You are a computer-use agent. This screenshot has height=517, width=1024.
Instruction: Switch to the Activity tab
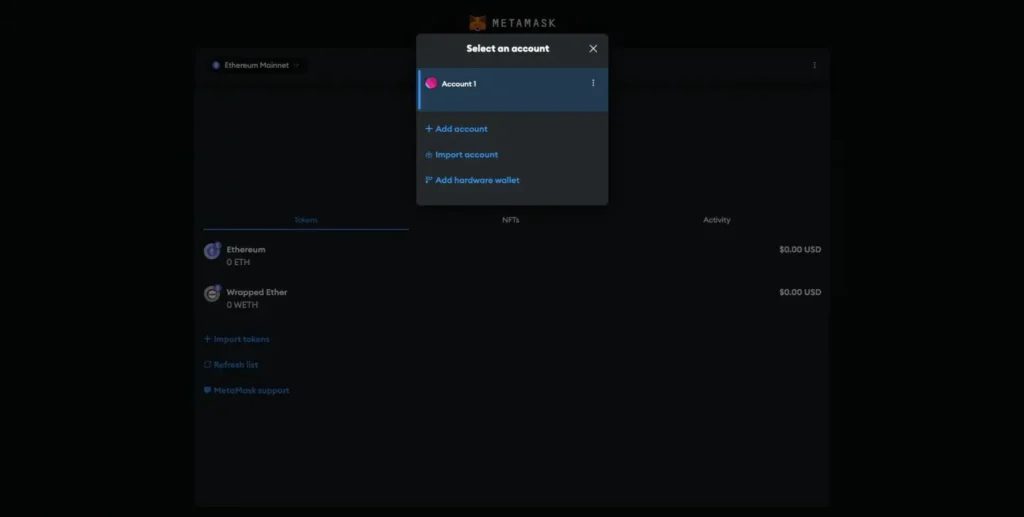[x=716, y=220]
